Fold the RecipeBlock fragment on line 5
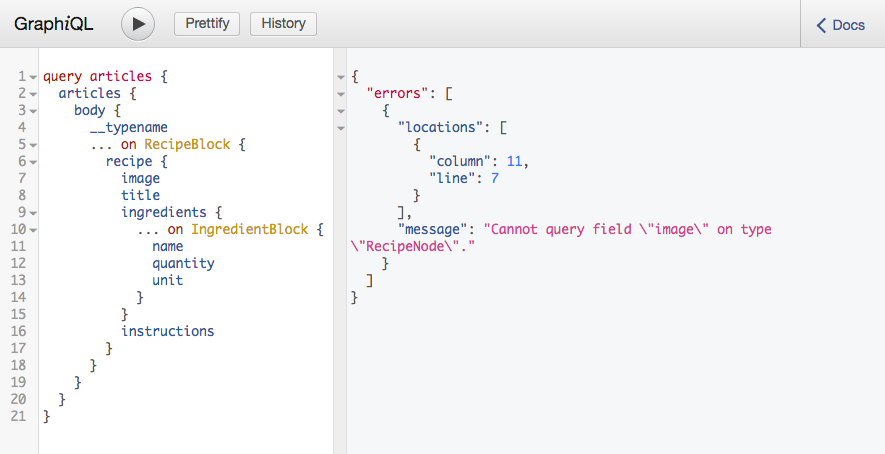This screenshot has height=454, width=885. coord(33,145)
